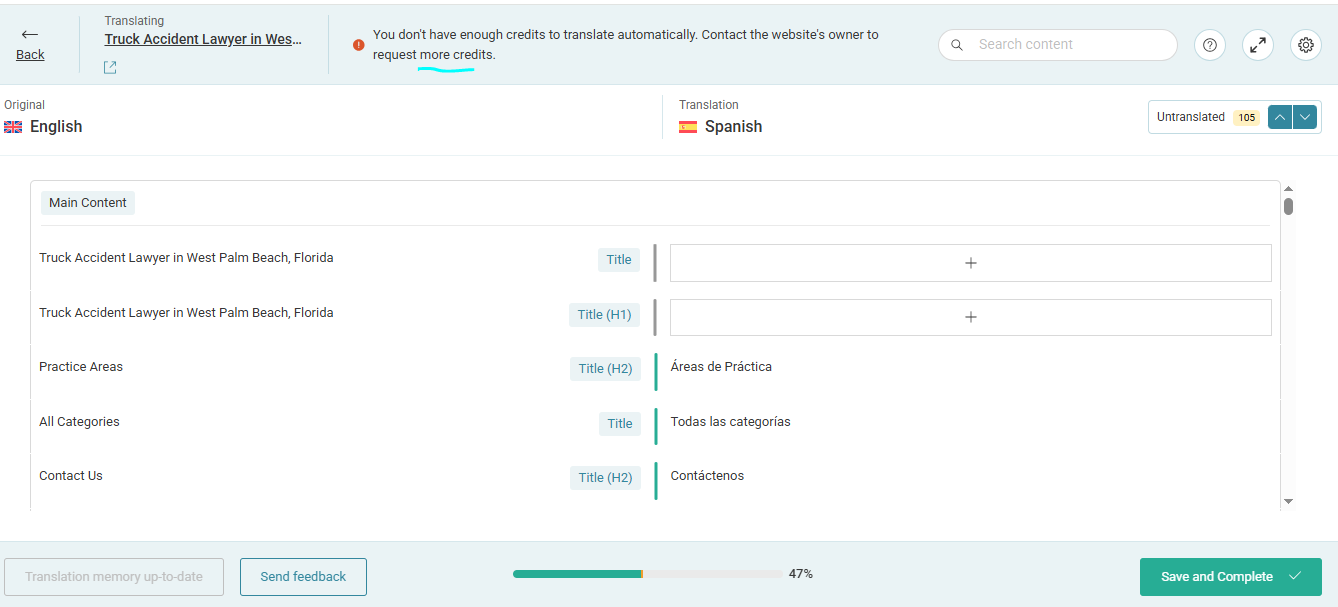Add translation for Title (H1) row

(970, 317)
